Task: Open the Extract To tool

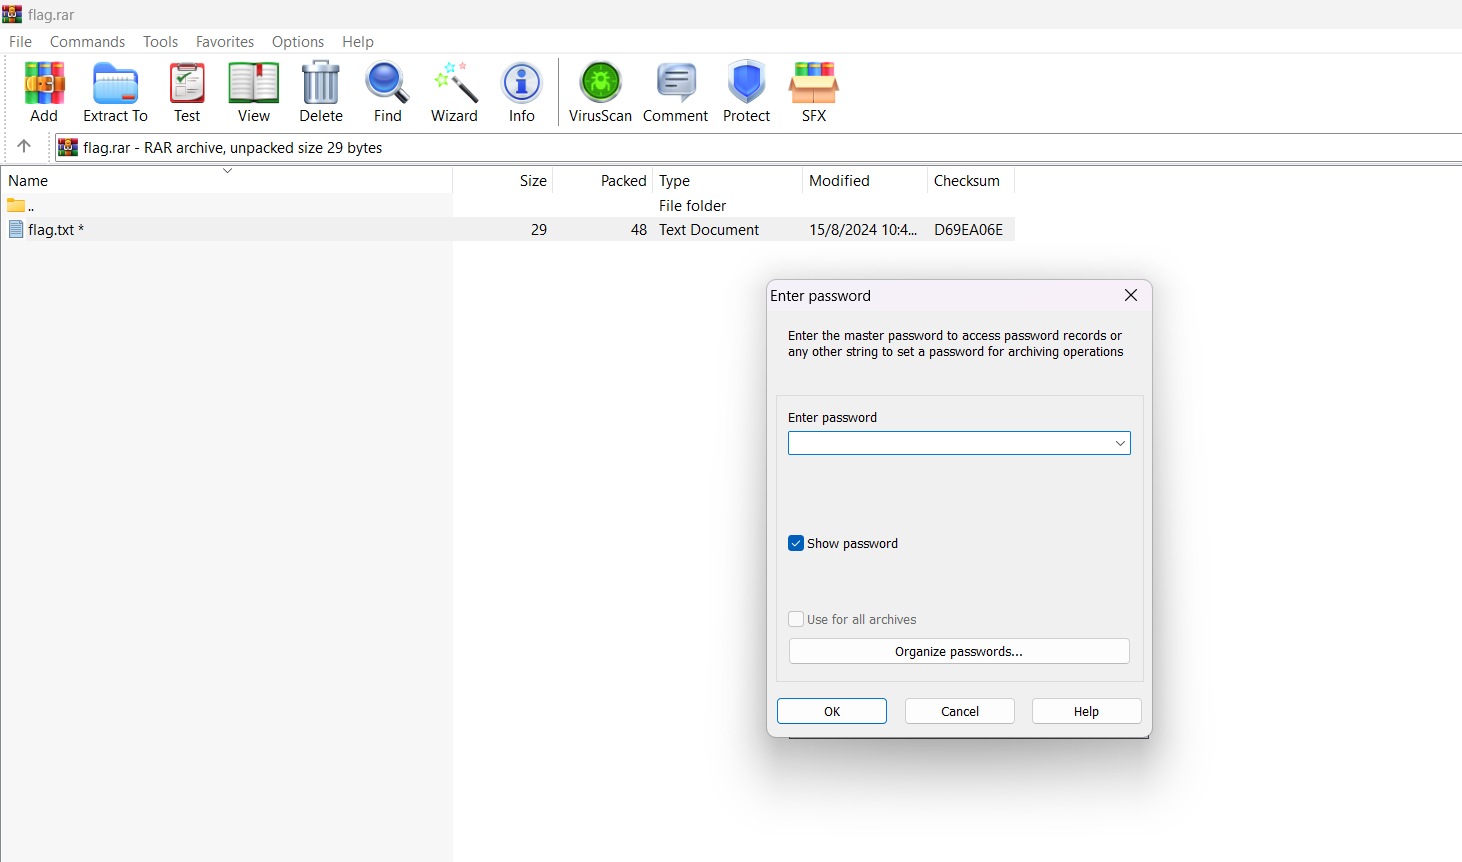Action: (x=115, y=84)
